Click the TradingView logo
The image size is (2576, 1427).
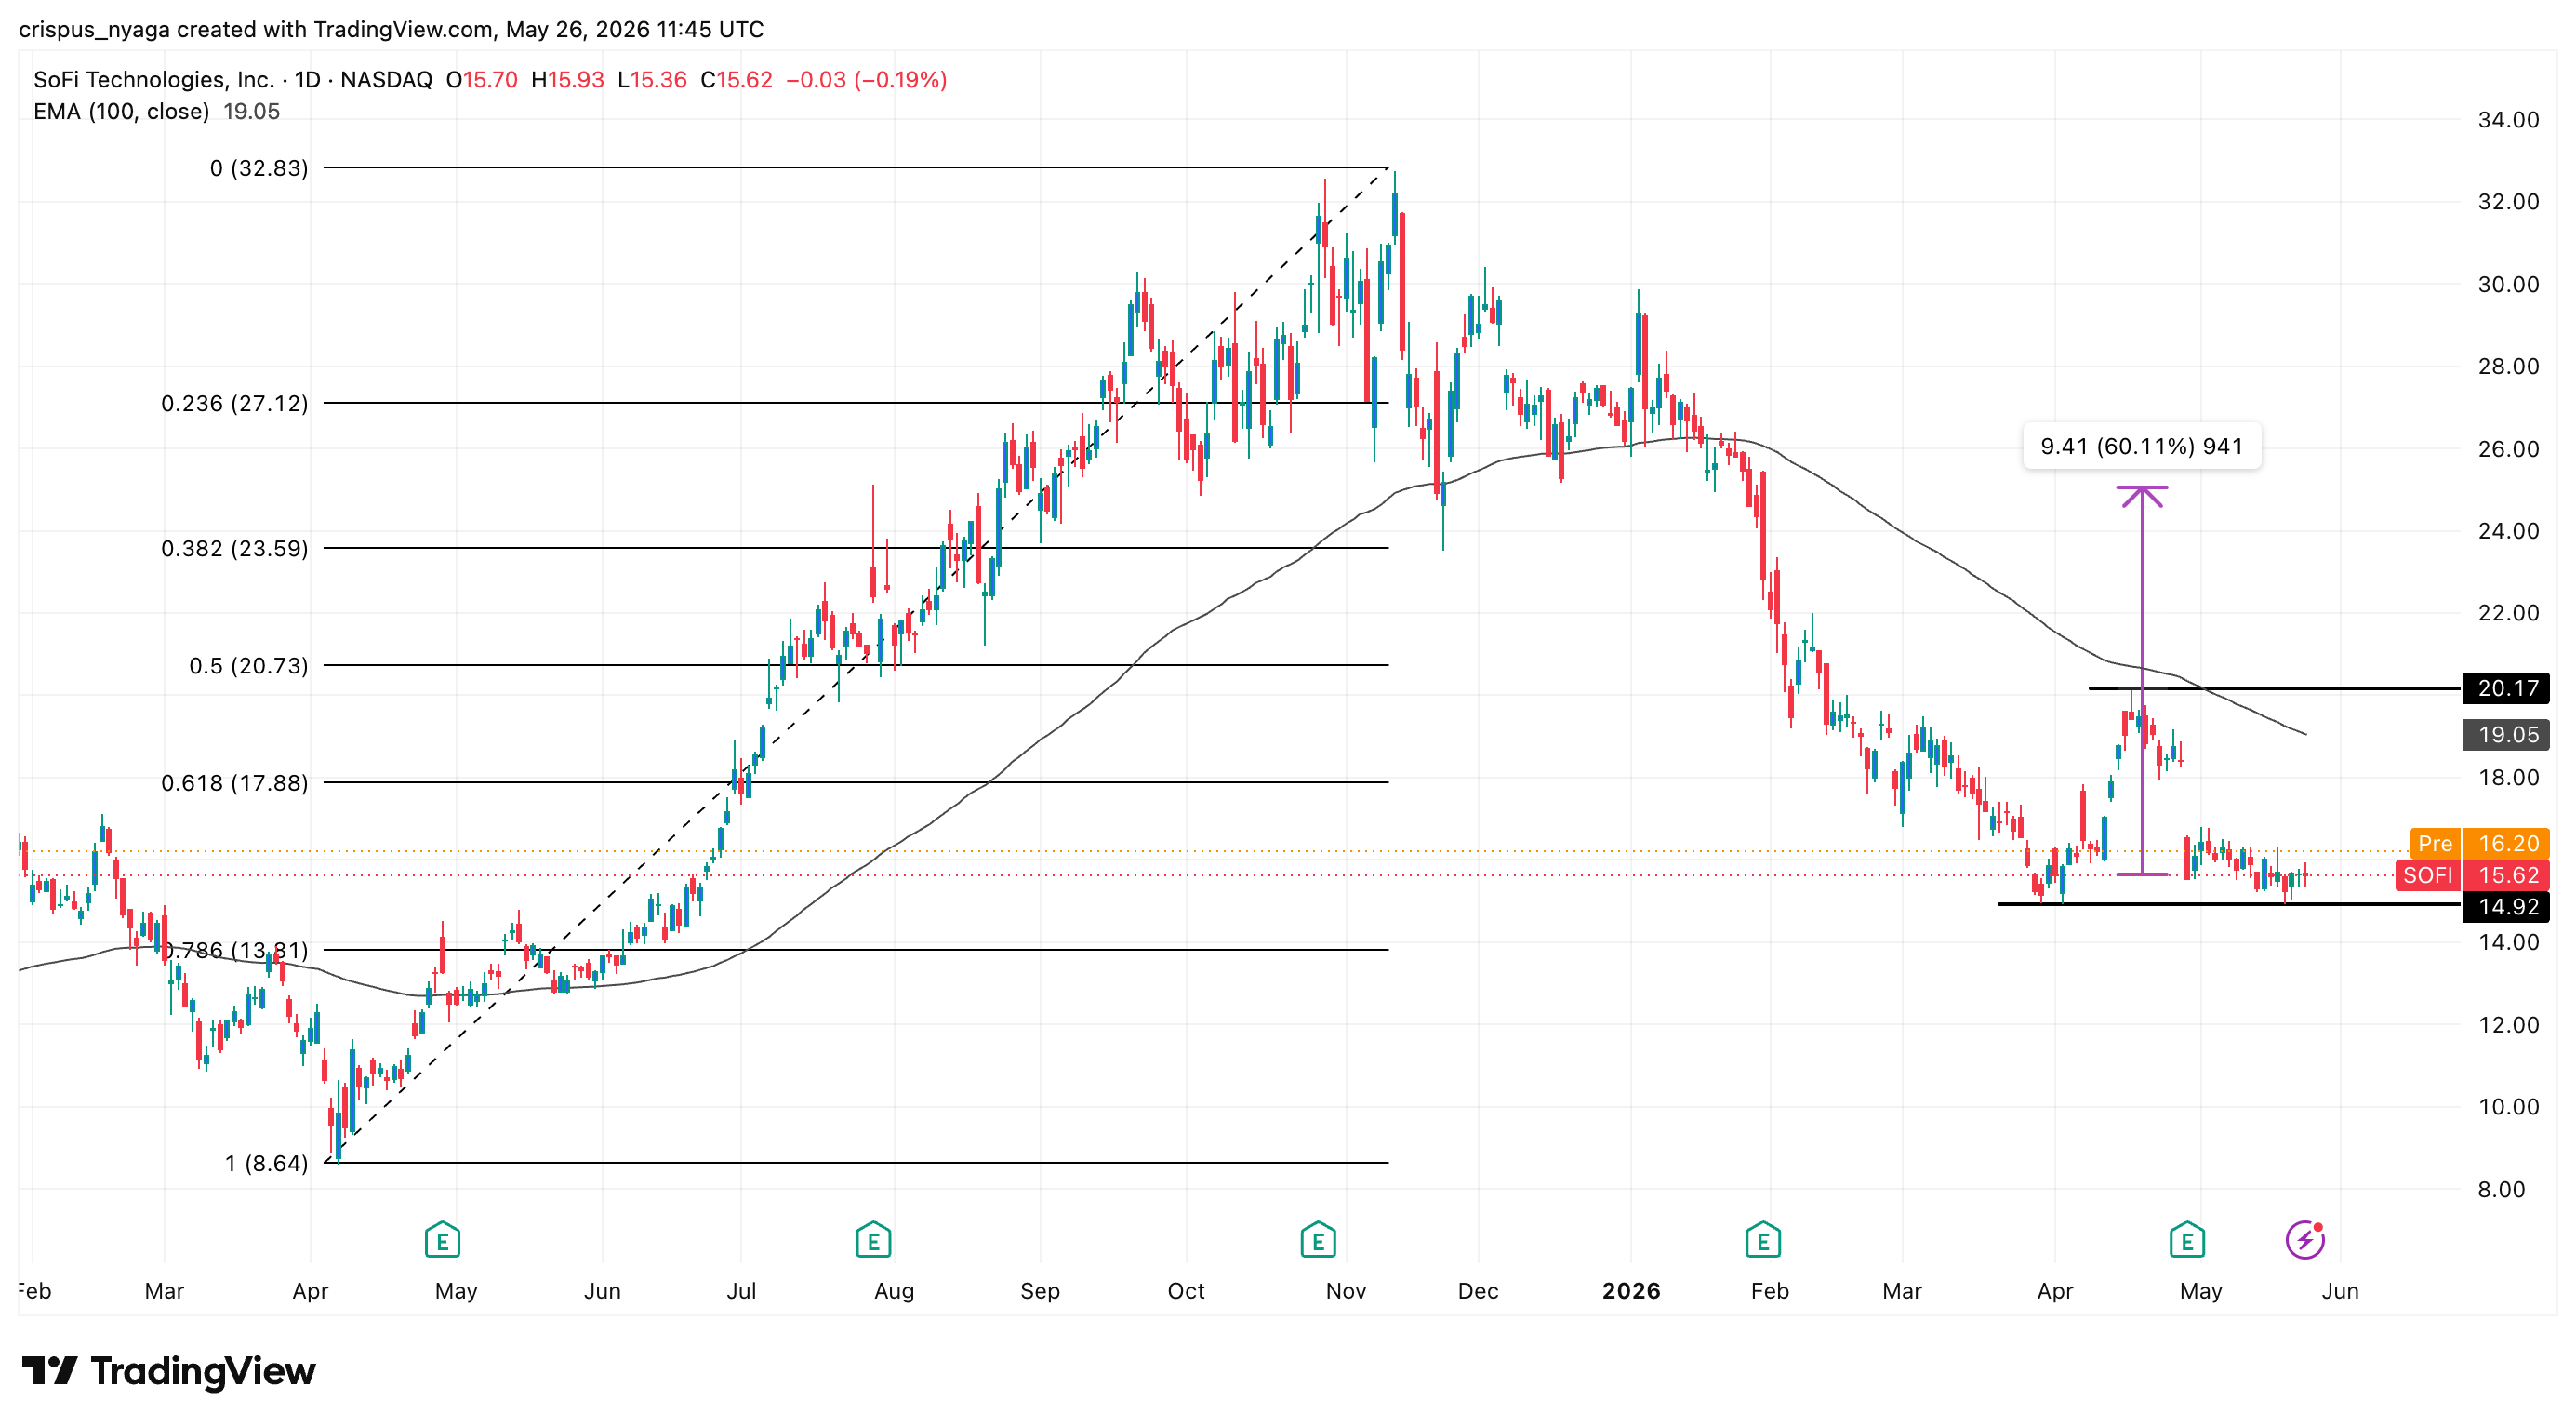tap(168, 1371)
